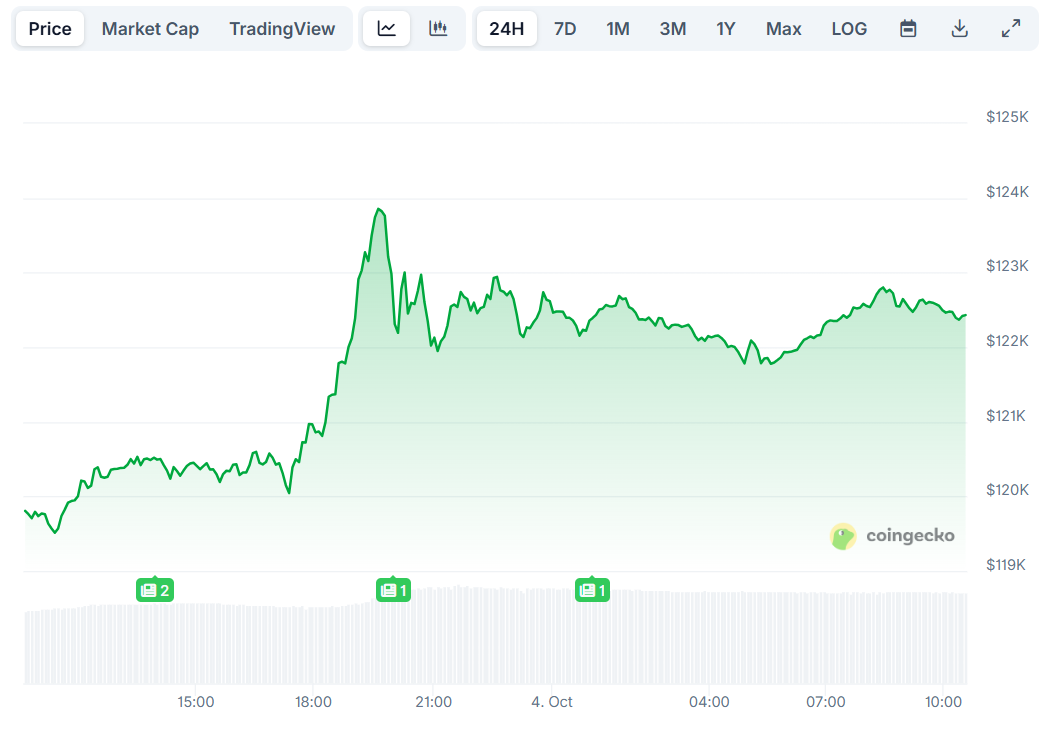Switch to the Price tab
This screenshot has height=732, width=1046.
(50, 29)
